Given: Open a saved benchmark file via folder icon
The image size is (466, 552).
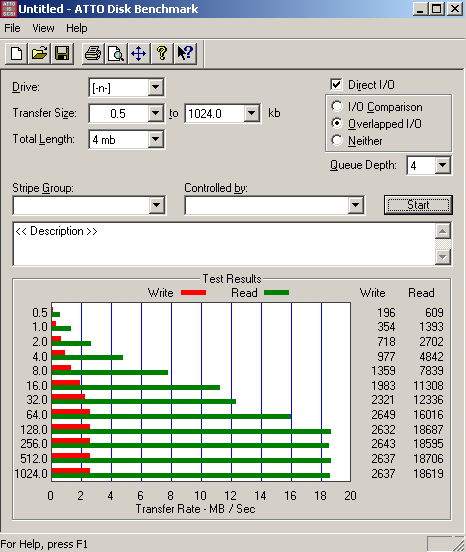Looking at the screenshot, I should click(39, 54).
